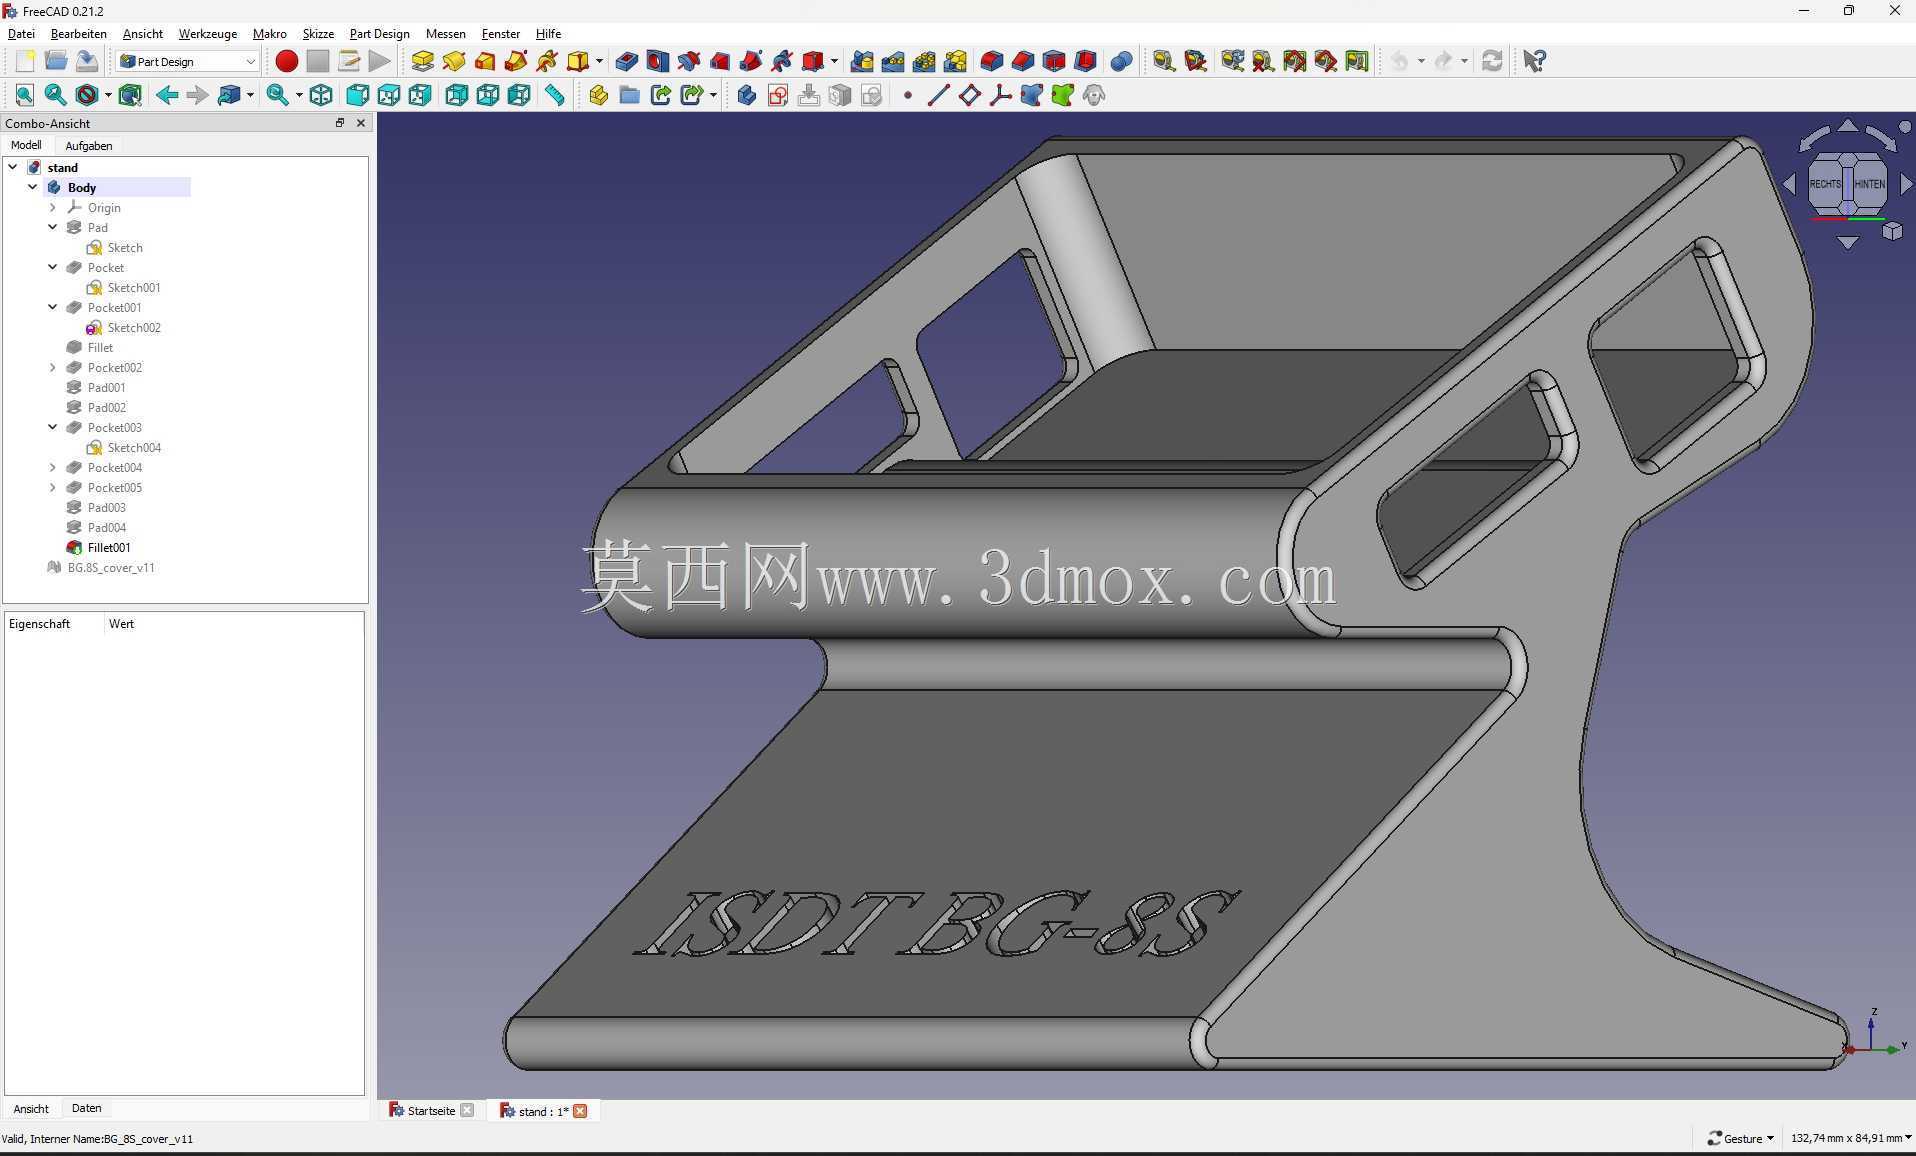
Task: Open the draw style dropdown arrow
Action: [107, 95]
